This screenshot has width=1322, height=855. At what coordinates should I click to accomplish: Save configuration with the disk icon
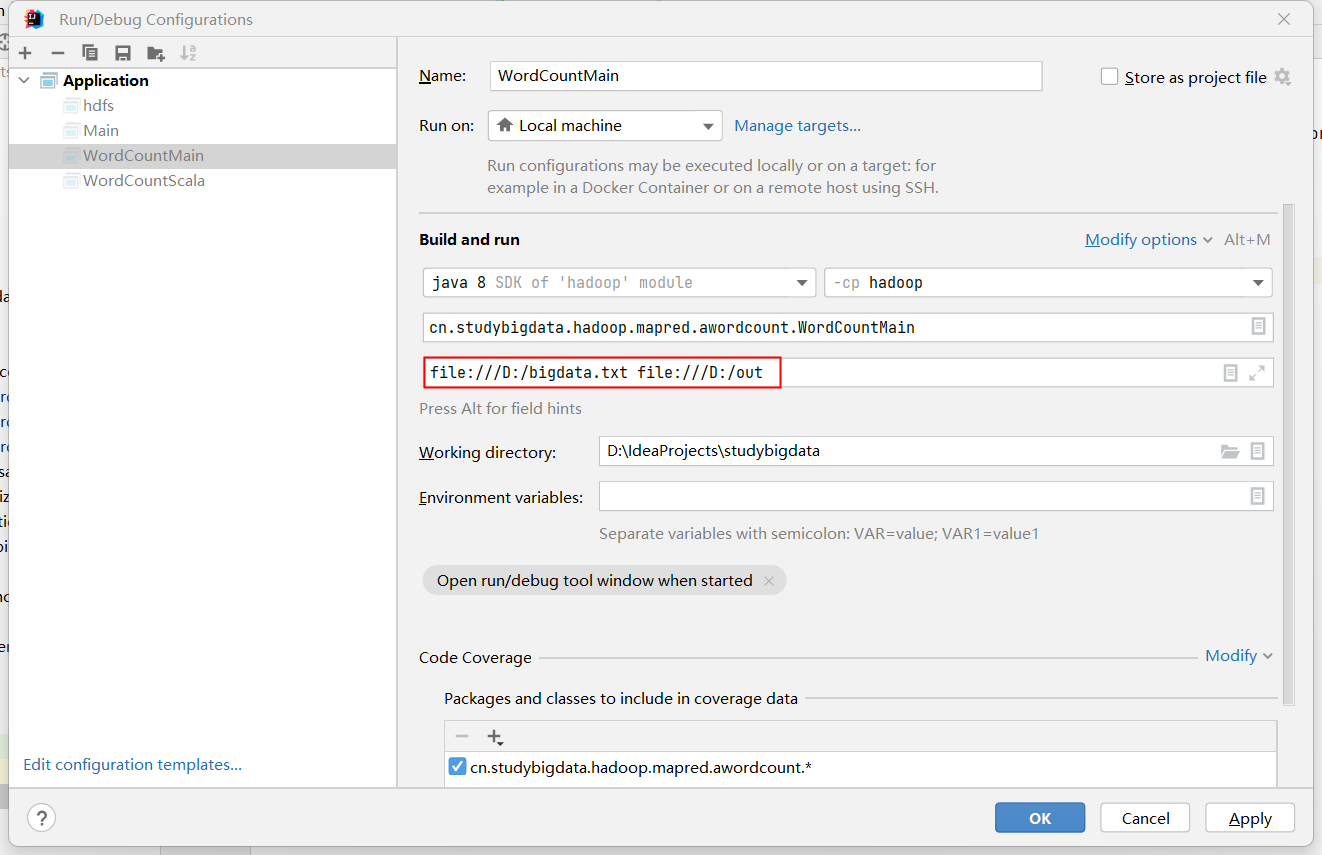pyautogui.click(x=123, y=53)
